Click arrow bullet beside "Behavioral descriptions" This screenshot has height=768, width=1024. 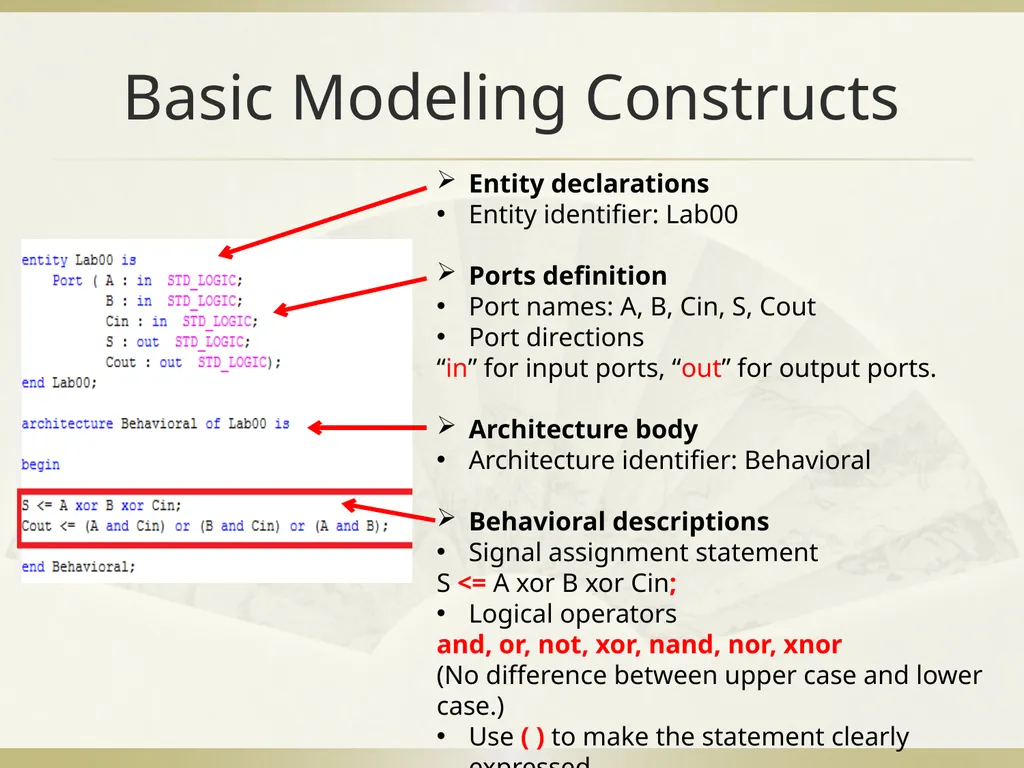[446, 517]
